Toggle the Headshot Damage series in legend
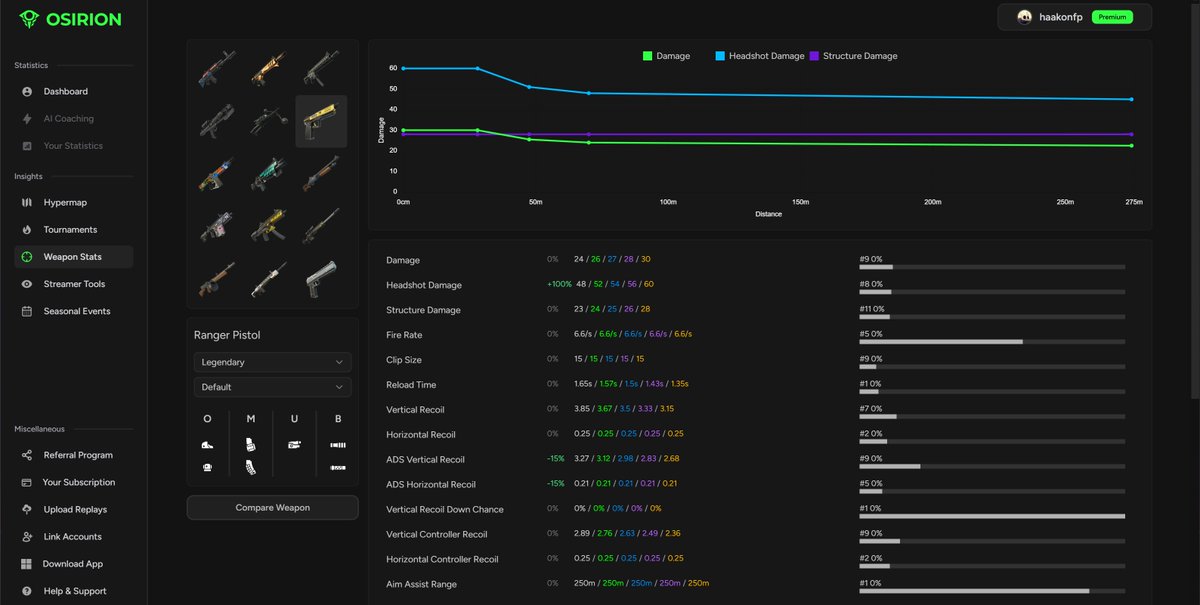 pyautogui.click(x=761, y=56)
